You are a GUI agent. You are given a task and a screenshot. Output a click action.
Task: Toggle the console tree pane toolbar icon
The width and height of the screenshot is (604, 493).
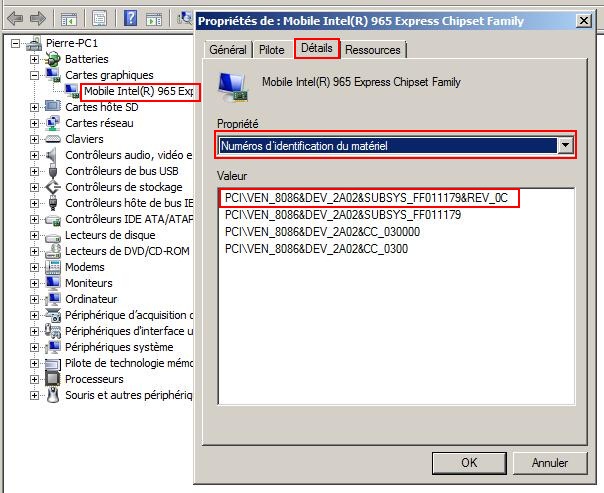tap(69, 18)
